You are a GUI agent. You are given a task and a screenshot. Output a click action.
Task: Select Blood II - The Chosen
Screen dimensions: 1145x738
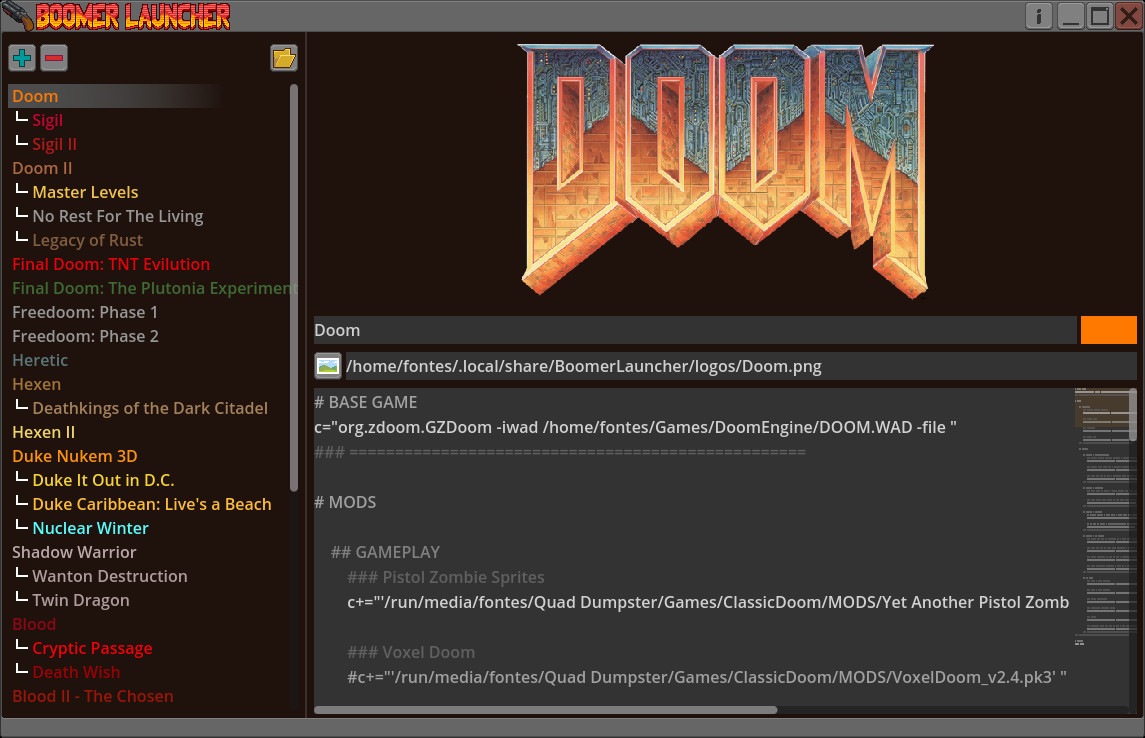click(92, 695)
